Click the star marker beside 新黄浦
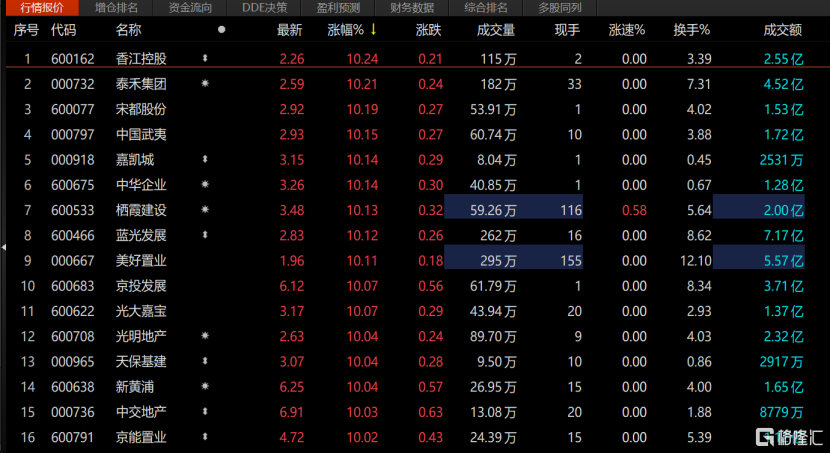This screenshot has width=830, height=454. [x=205, y=387]
